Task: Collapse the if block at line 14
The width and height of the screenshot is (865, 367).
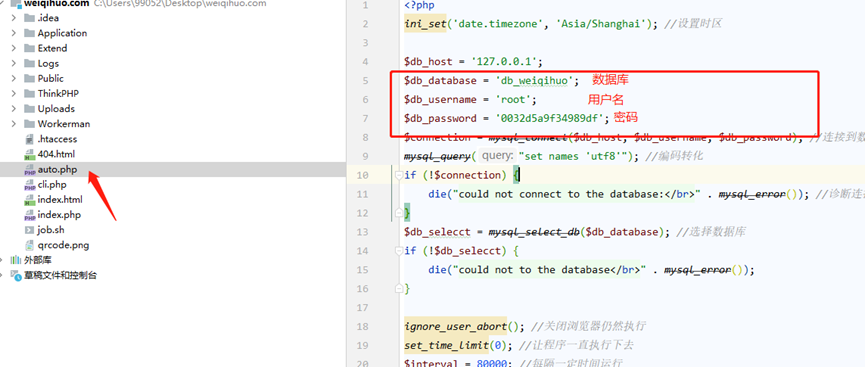Action: coord(398,251)
